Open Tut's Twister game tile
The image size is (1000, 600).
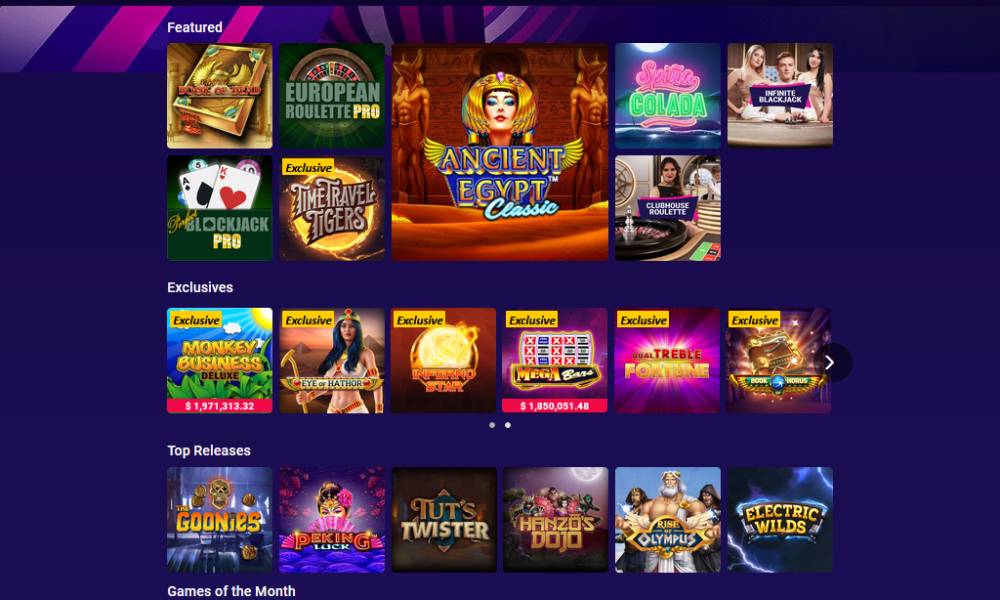[444, 520]
